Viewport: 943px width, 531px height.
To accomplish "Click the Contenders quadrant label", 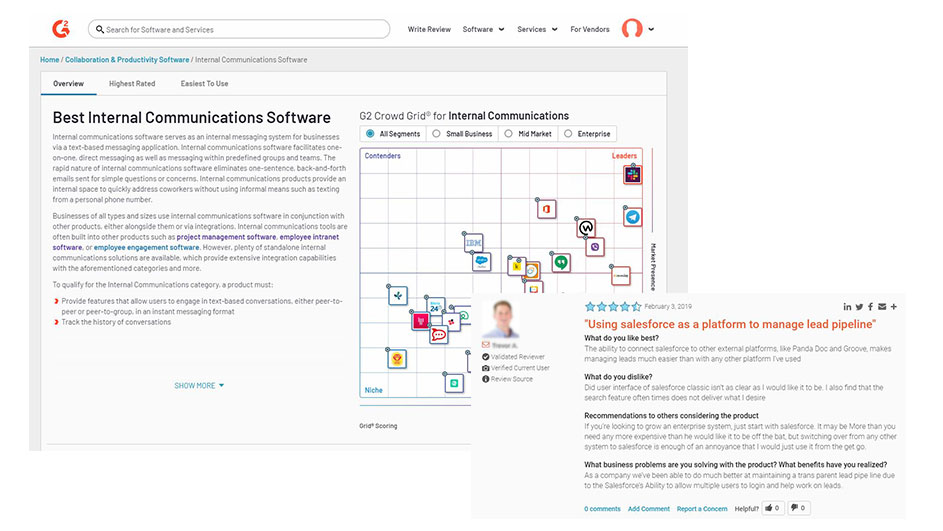I will pos(382,156).
